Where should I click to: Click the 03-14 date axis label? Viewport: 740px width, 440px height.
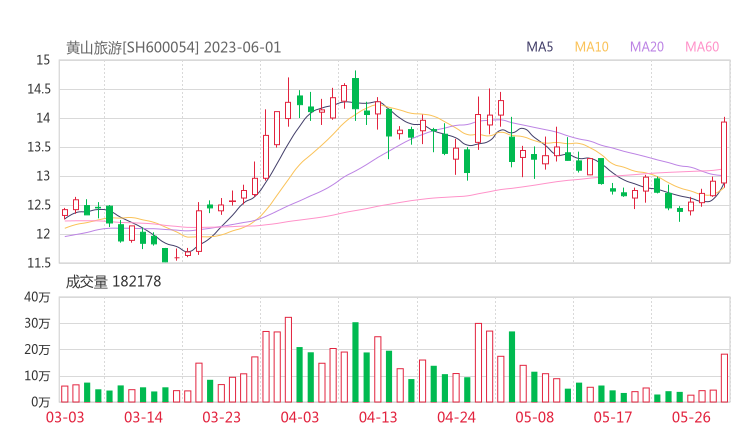pyautogui.click(x=143, y=417)
